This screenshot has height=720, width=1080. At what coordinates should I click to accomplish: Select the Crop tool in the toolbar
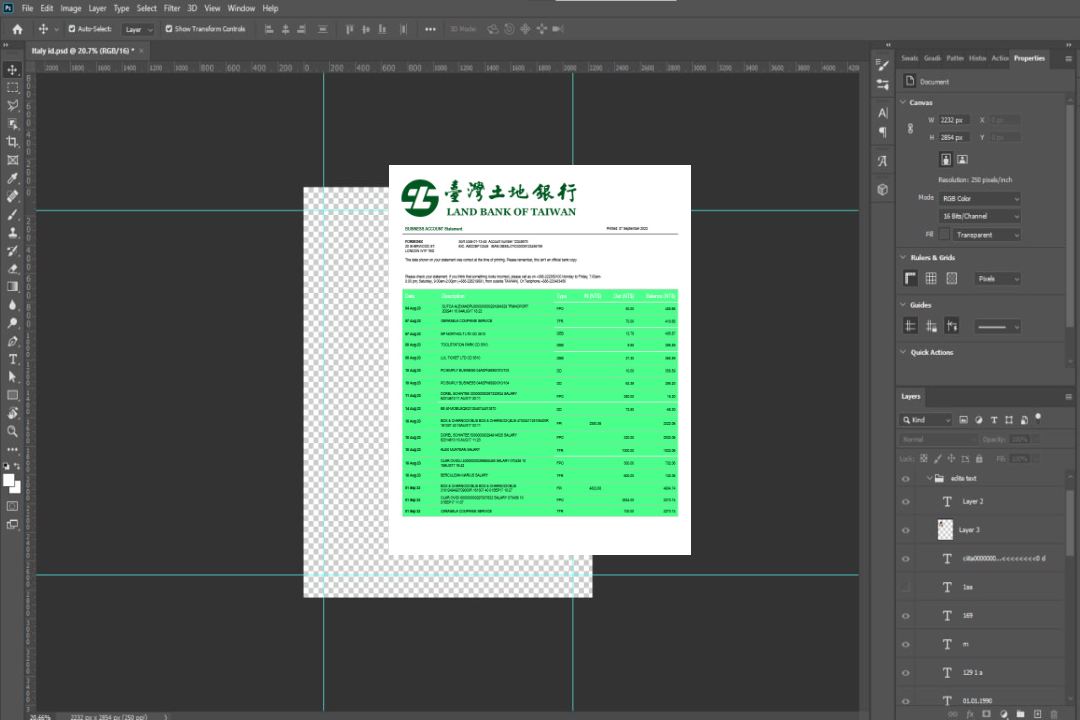(x=13, y=142)
